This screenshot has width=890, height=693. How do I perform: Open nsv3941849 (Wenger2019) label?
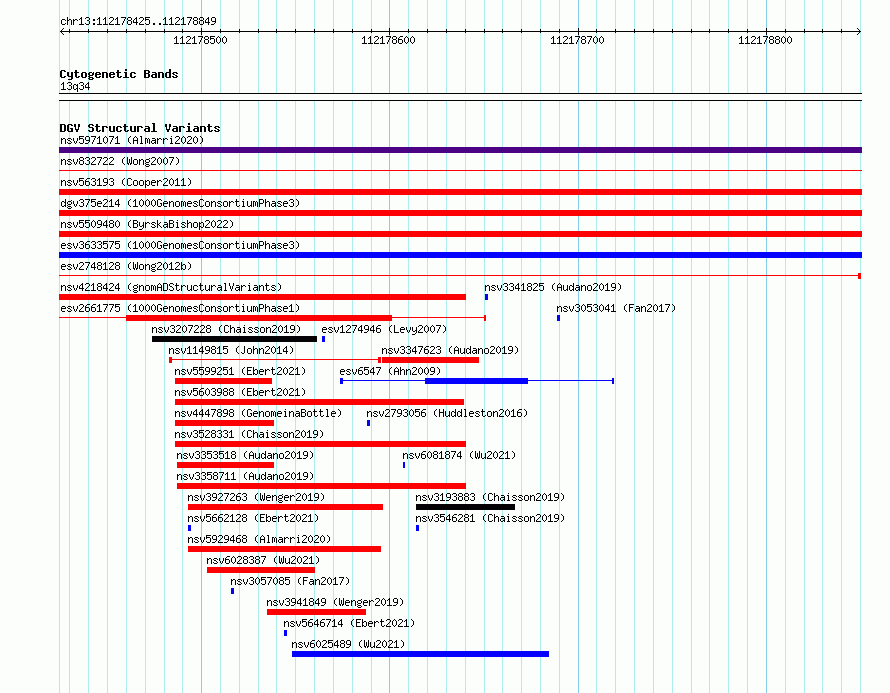pyautogui.click(x=335, y=602)
